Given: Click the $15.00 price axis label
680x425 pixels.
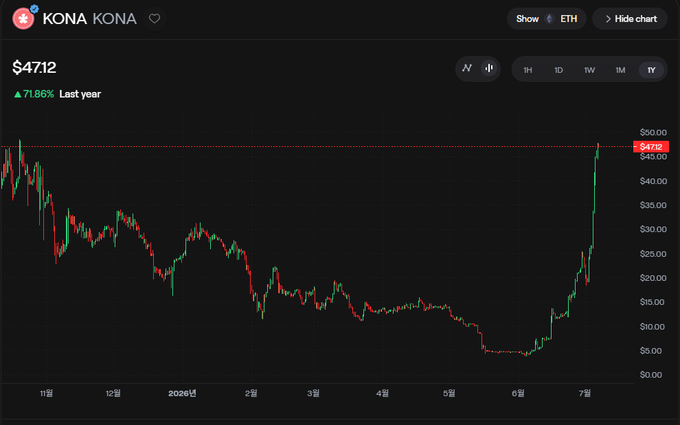Looking at the screenshot, I should tap(652, 302).
